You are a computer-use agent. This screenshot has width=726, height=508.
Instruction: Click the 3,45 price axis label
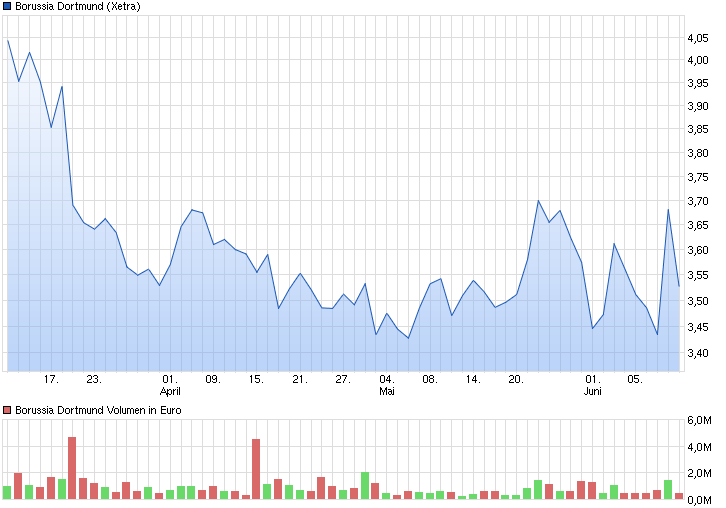(697, 327)
